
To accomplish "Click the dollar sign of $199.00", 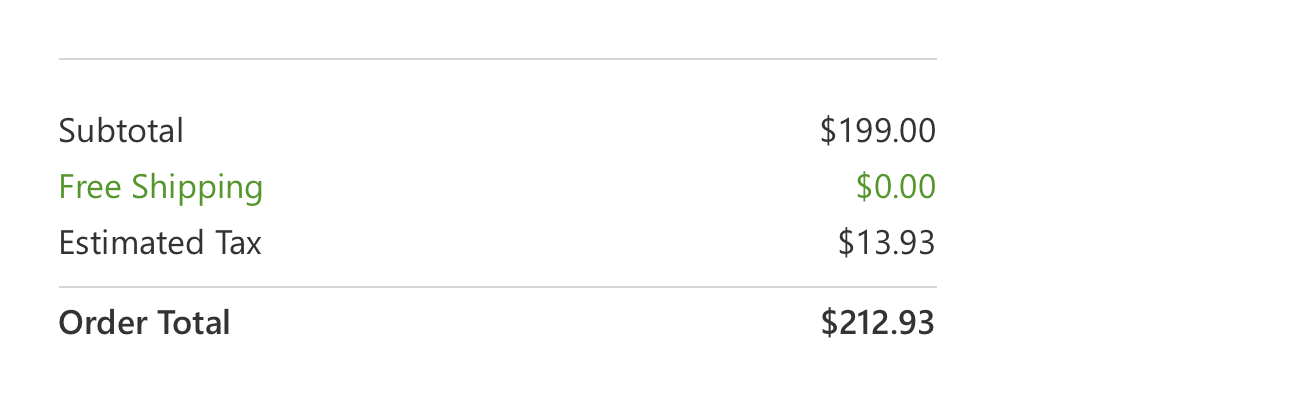I will click(x=828, y=131).
